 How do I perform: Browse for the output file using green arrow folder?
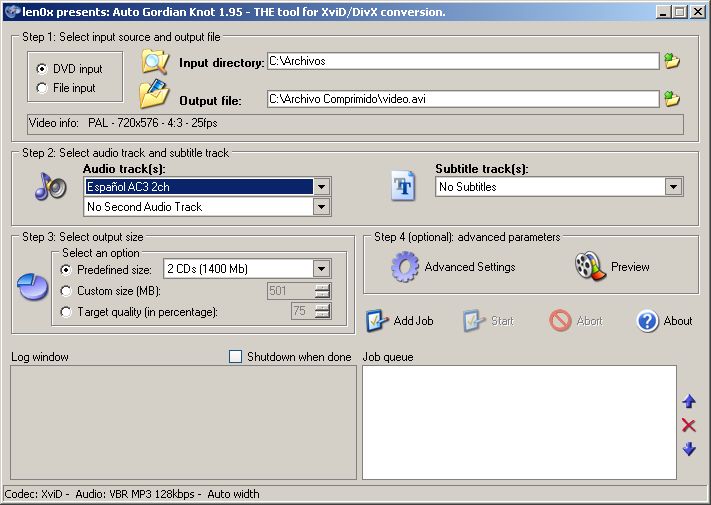672,98
